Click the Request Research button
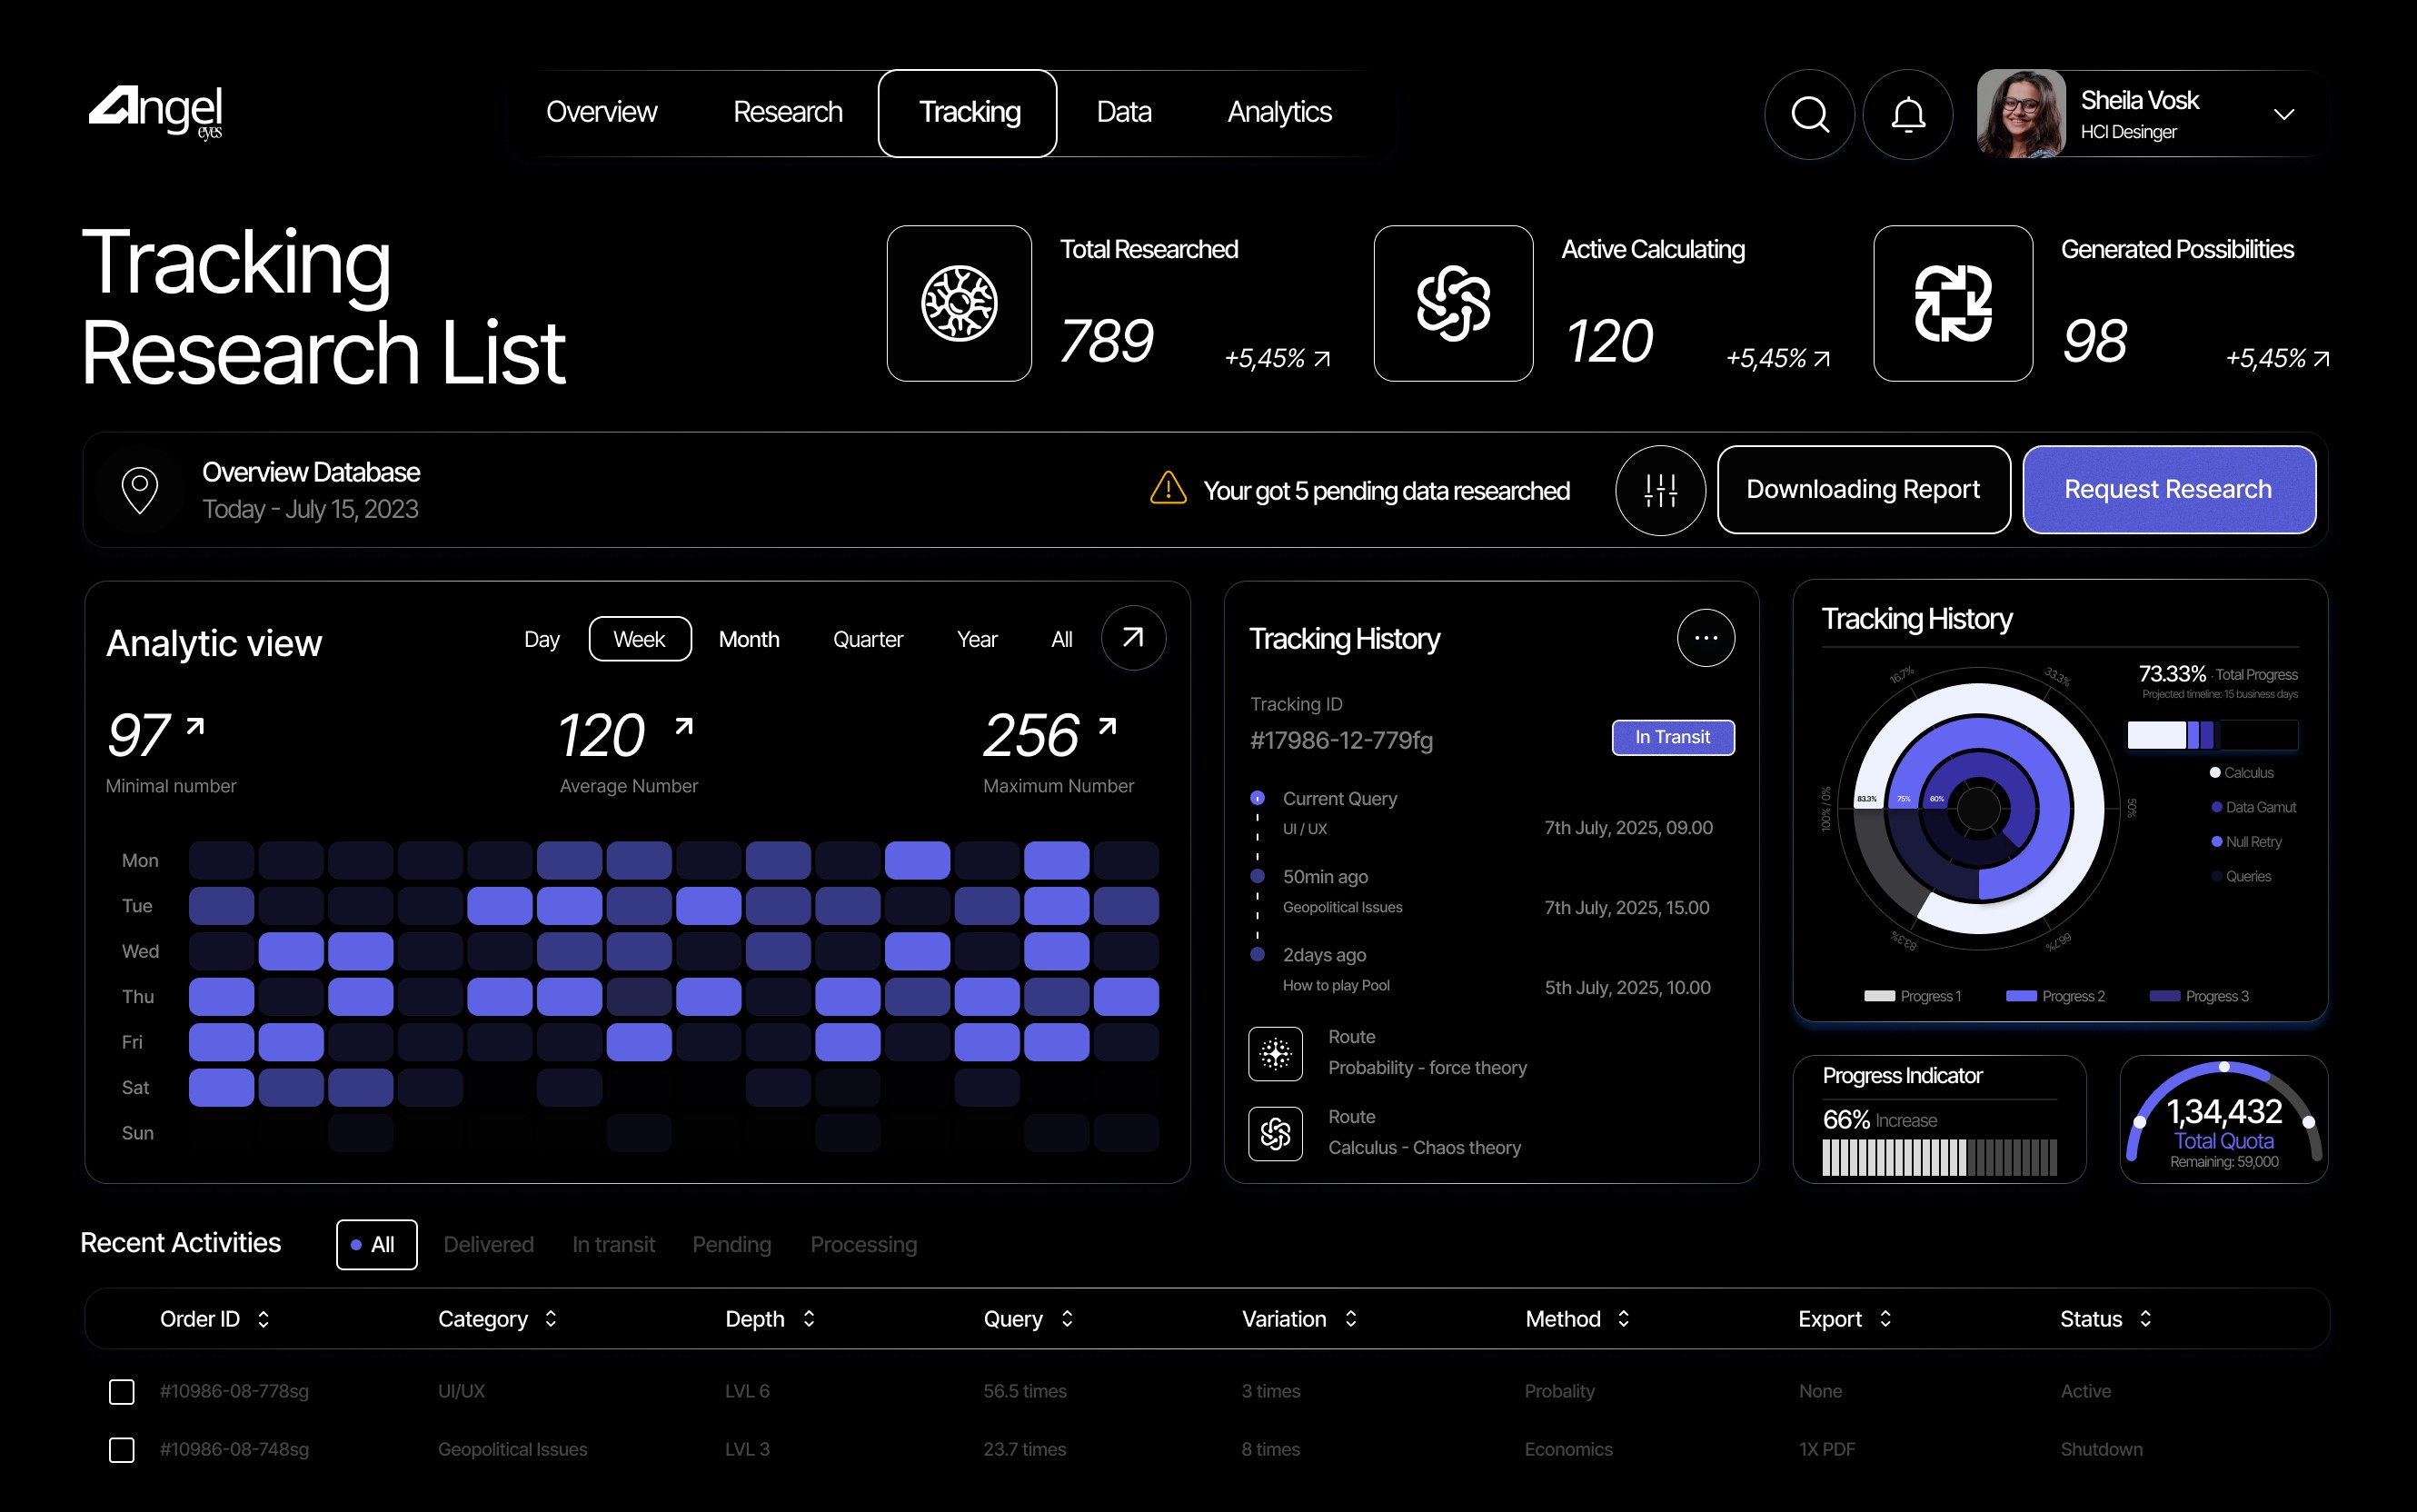This screenshot has width=2417, height=1512. click(2168, 489)
